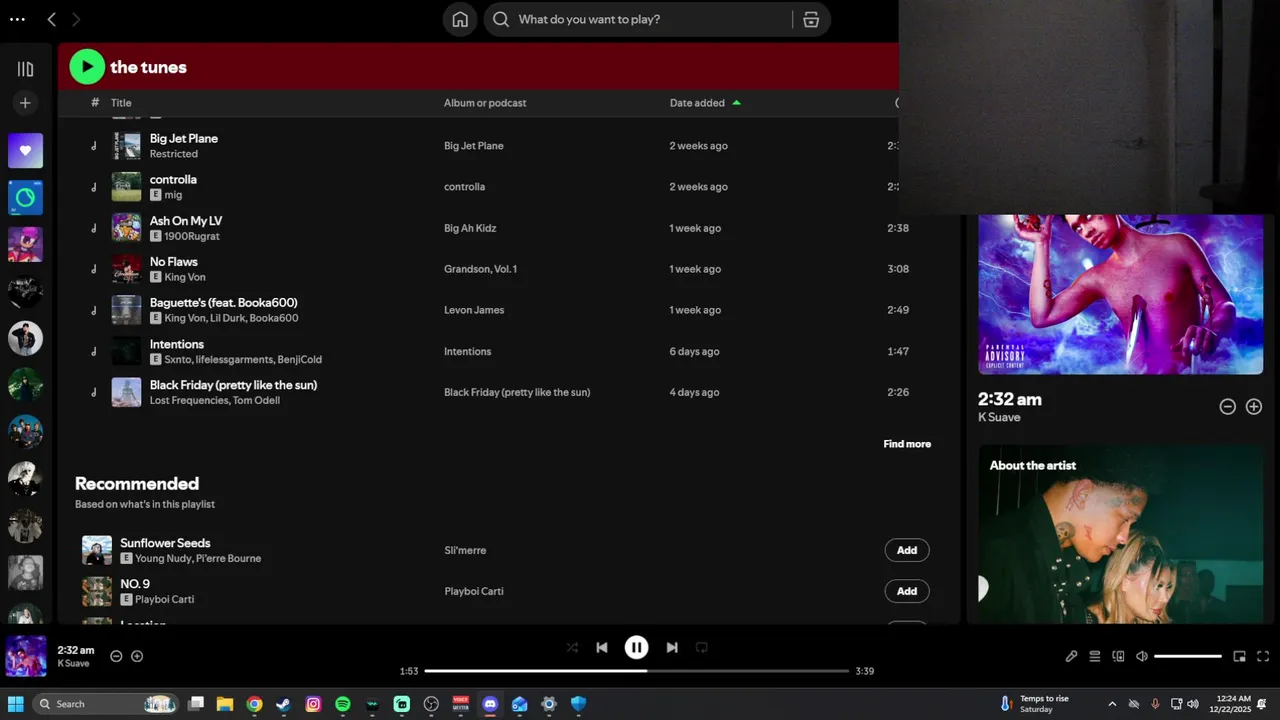
Task: Open song controlla title
Action: pyautogui.click(x=173, y=179)
